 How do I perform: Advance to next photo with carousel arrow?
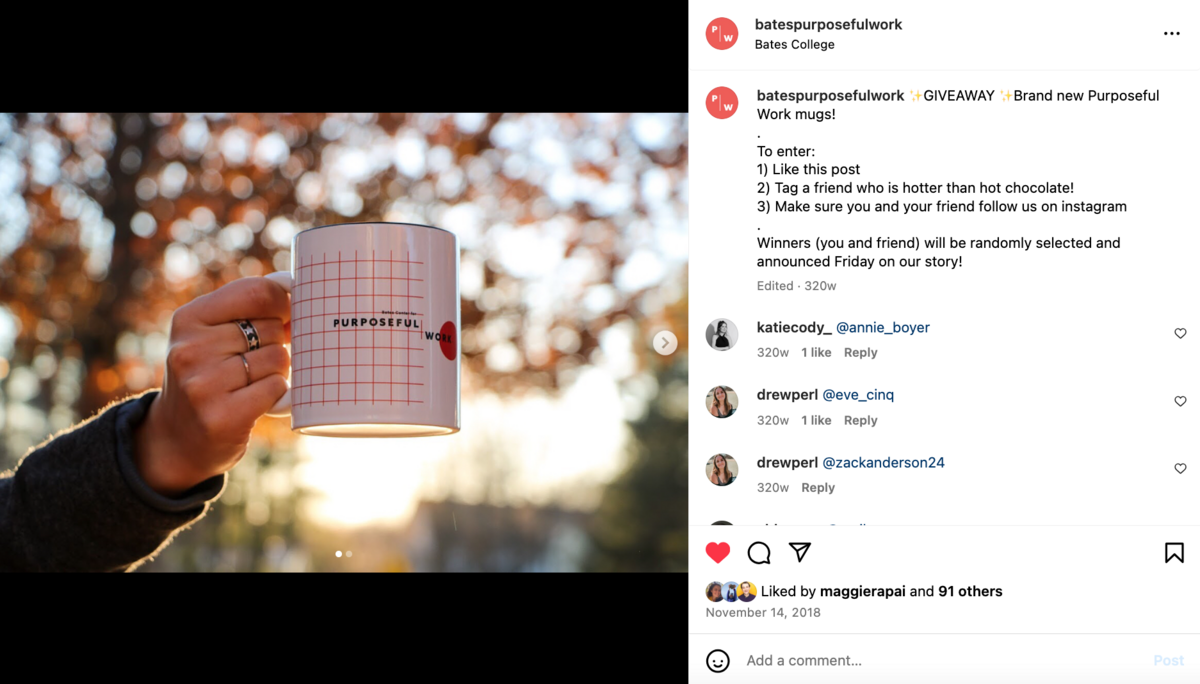(x=665, y=343)
